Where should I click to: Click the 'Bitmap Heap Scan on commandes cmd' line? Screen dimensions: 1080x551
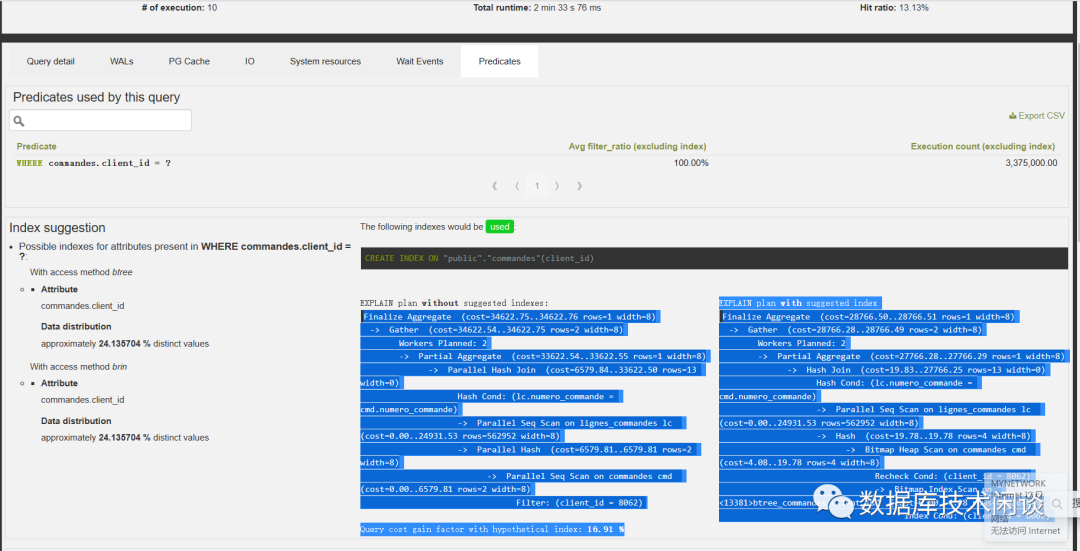[x=946, y=450]
